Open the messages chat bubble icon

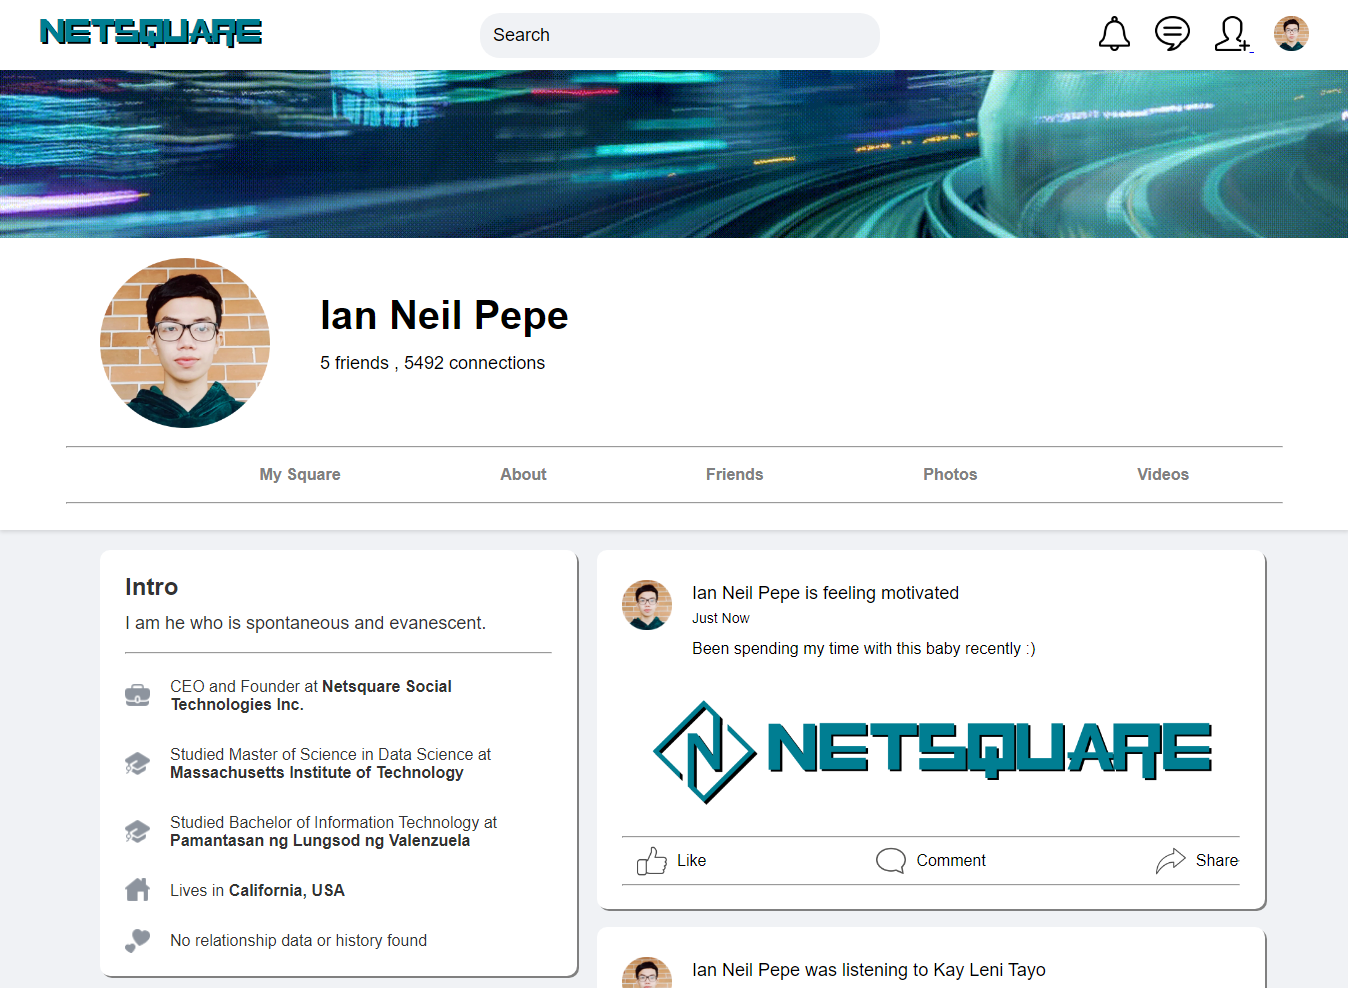point(1172,34)
